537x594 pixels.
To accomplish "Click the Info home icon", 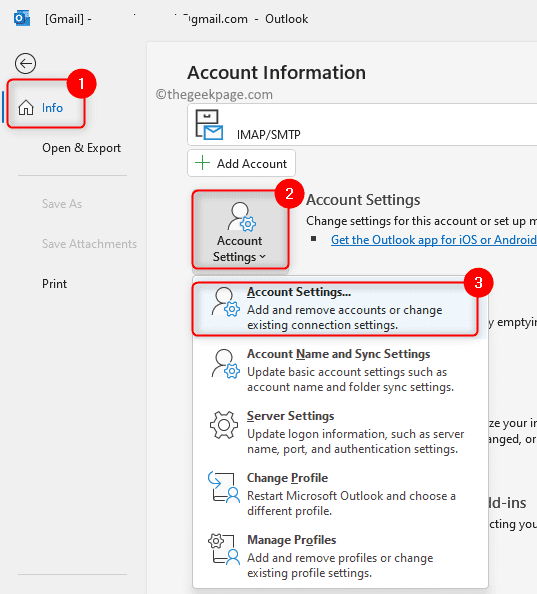I will [x=26, y=108].
